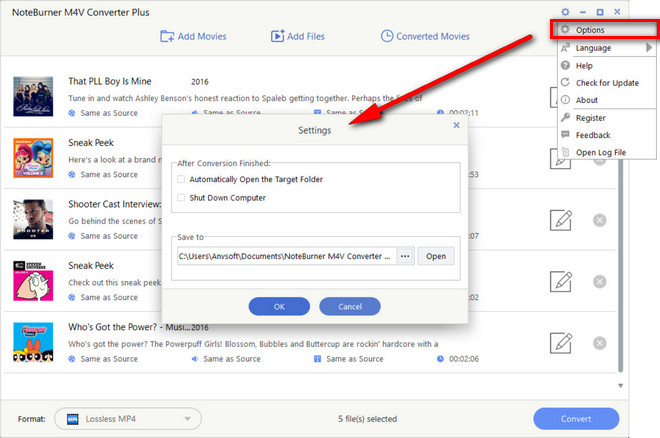Click the Feedback speech bubble icon
This screenshot has width=660, height=438.
pos(565,135)
